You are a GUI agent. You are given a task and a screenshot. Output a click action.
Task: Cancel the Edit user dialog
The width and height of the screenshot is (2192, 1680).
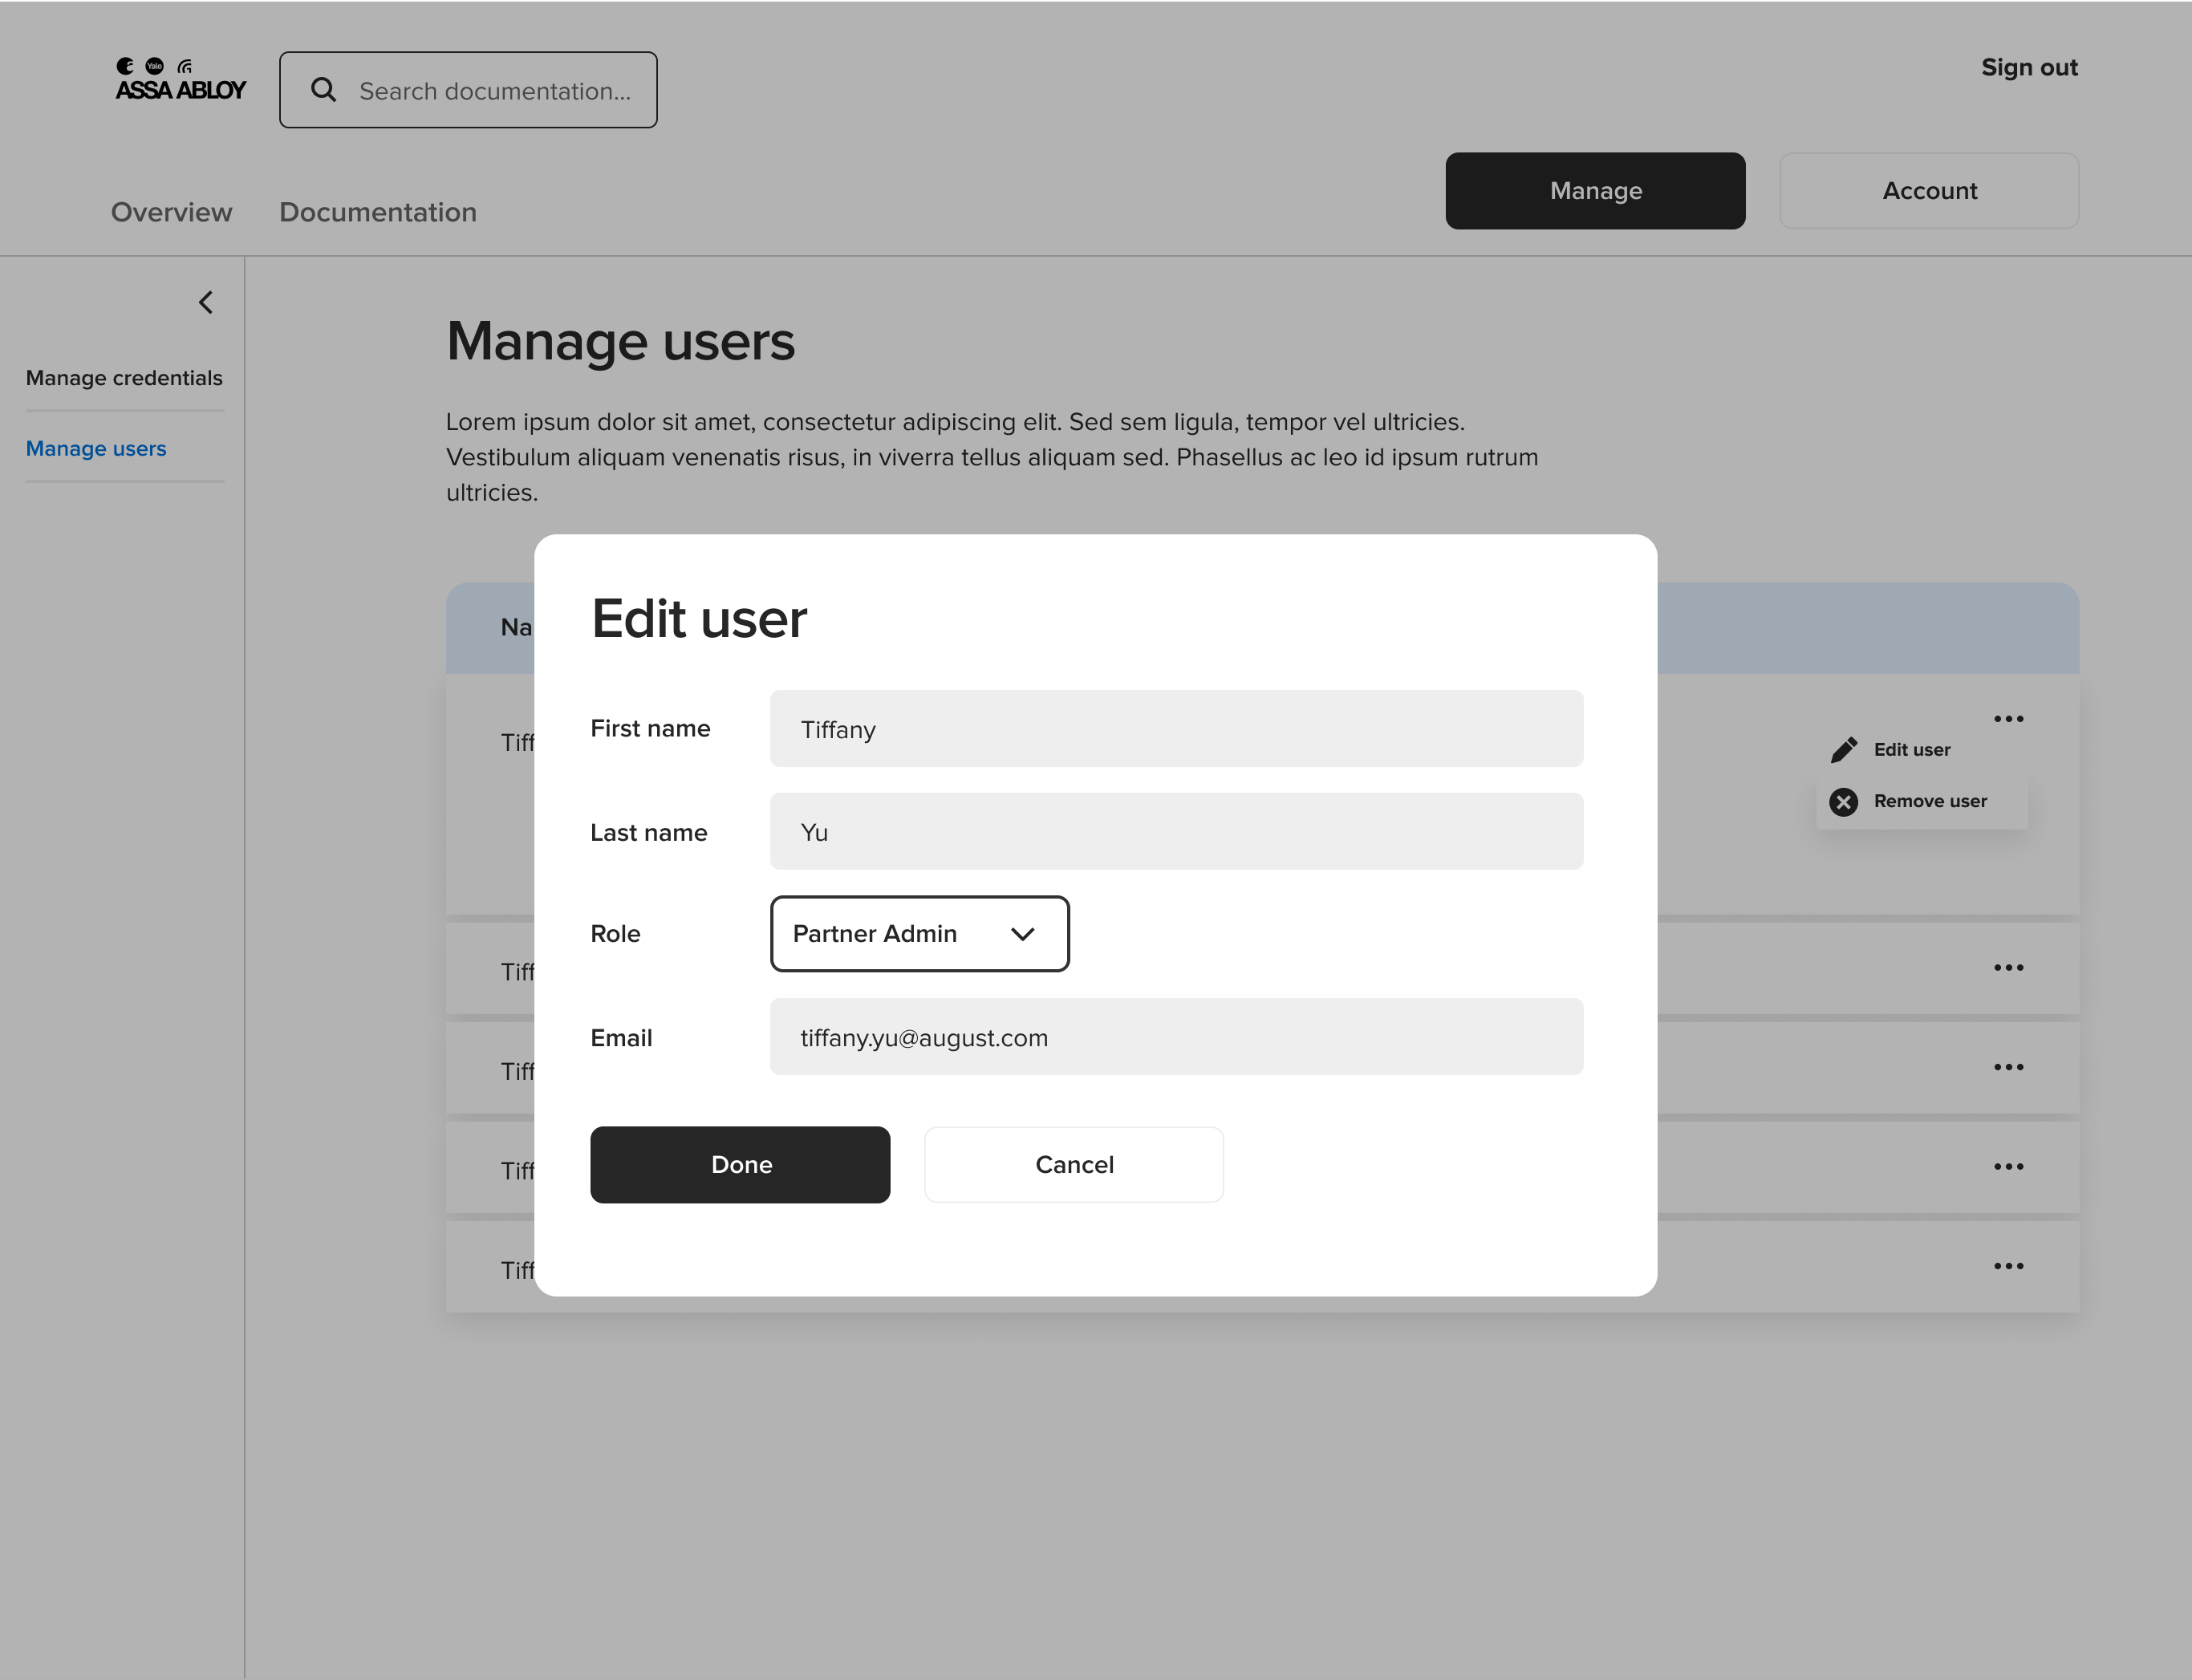click(x=1073, y=1165)
